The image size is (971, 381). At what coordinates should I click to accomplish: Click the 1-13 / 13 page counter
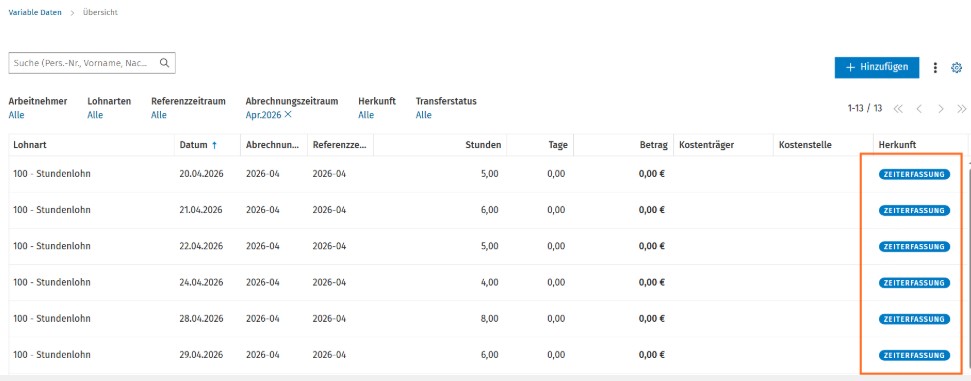tap(864, 108)
